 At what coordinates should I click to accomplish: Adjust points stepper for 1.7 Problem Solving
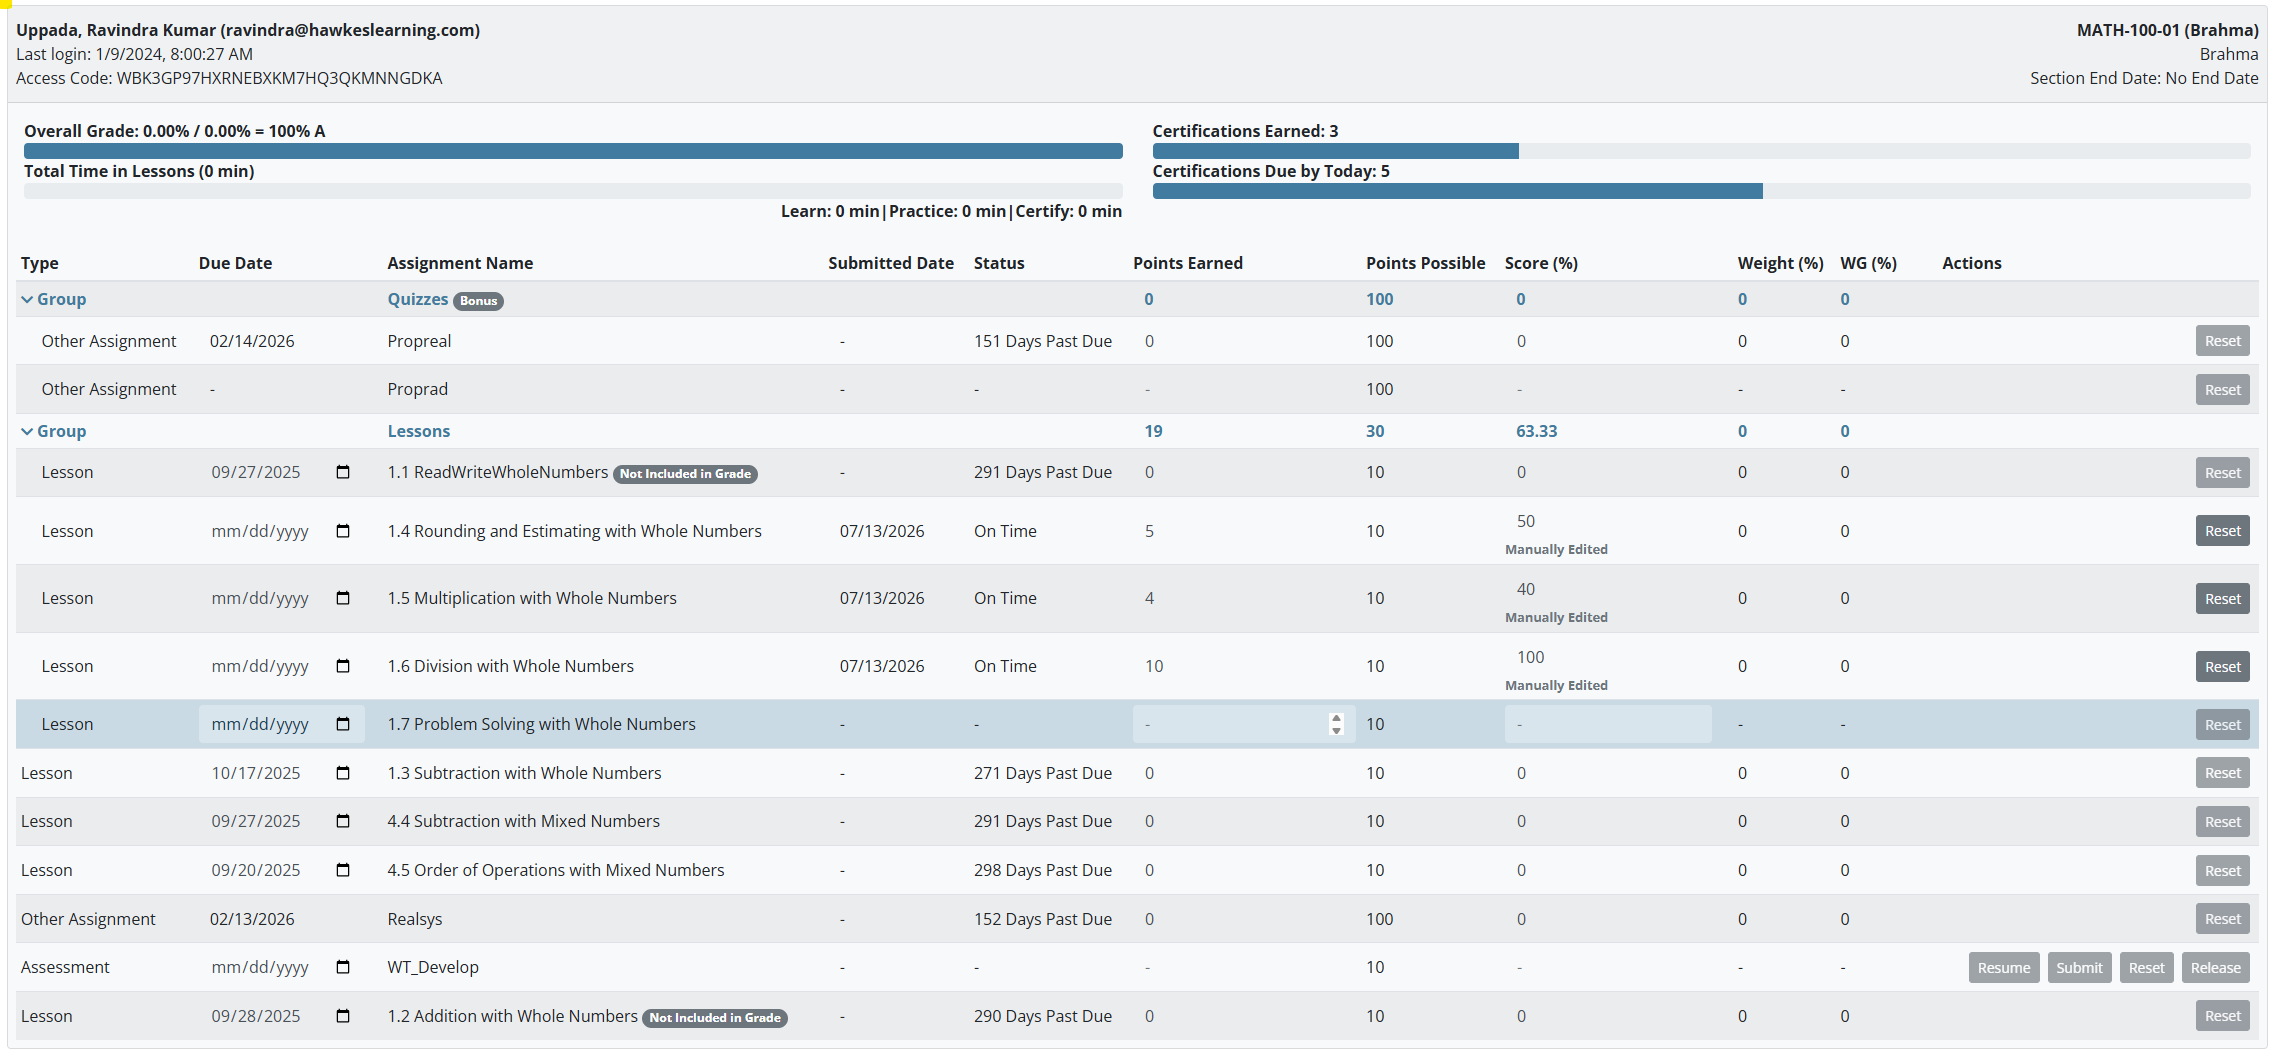1336,724
